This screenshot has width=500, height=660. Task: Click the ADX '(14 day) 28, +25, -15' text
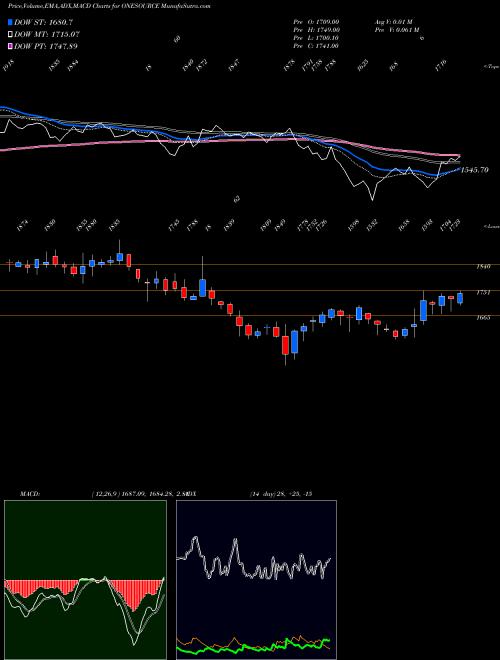click(281, 494)
